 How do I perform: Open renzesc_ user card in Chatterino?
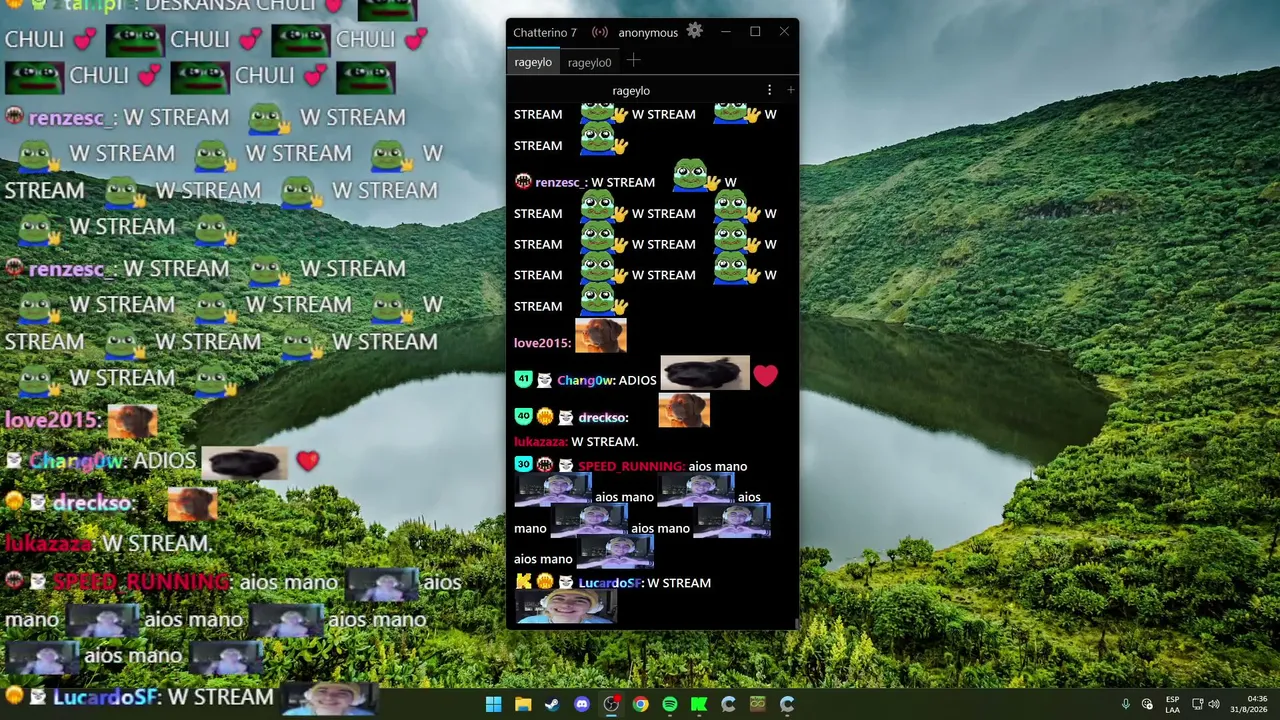click(x=560, y=182)
